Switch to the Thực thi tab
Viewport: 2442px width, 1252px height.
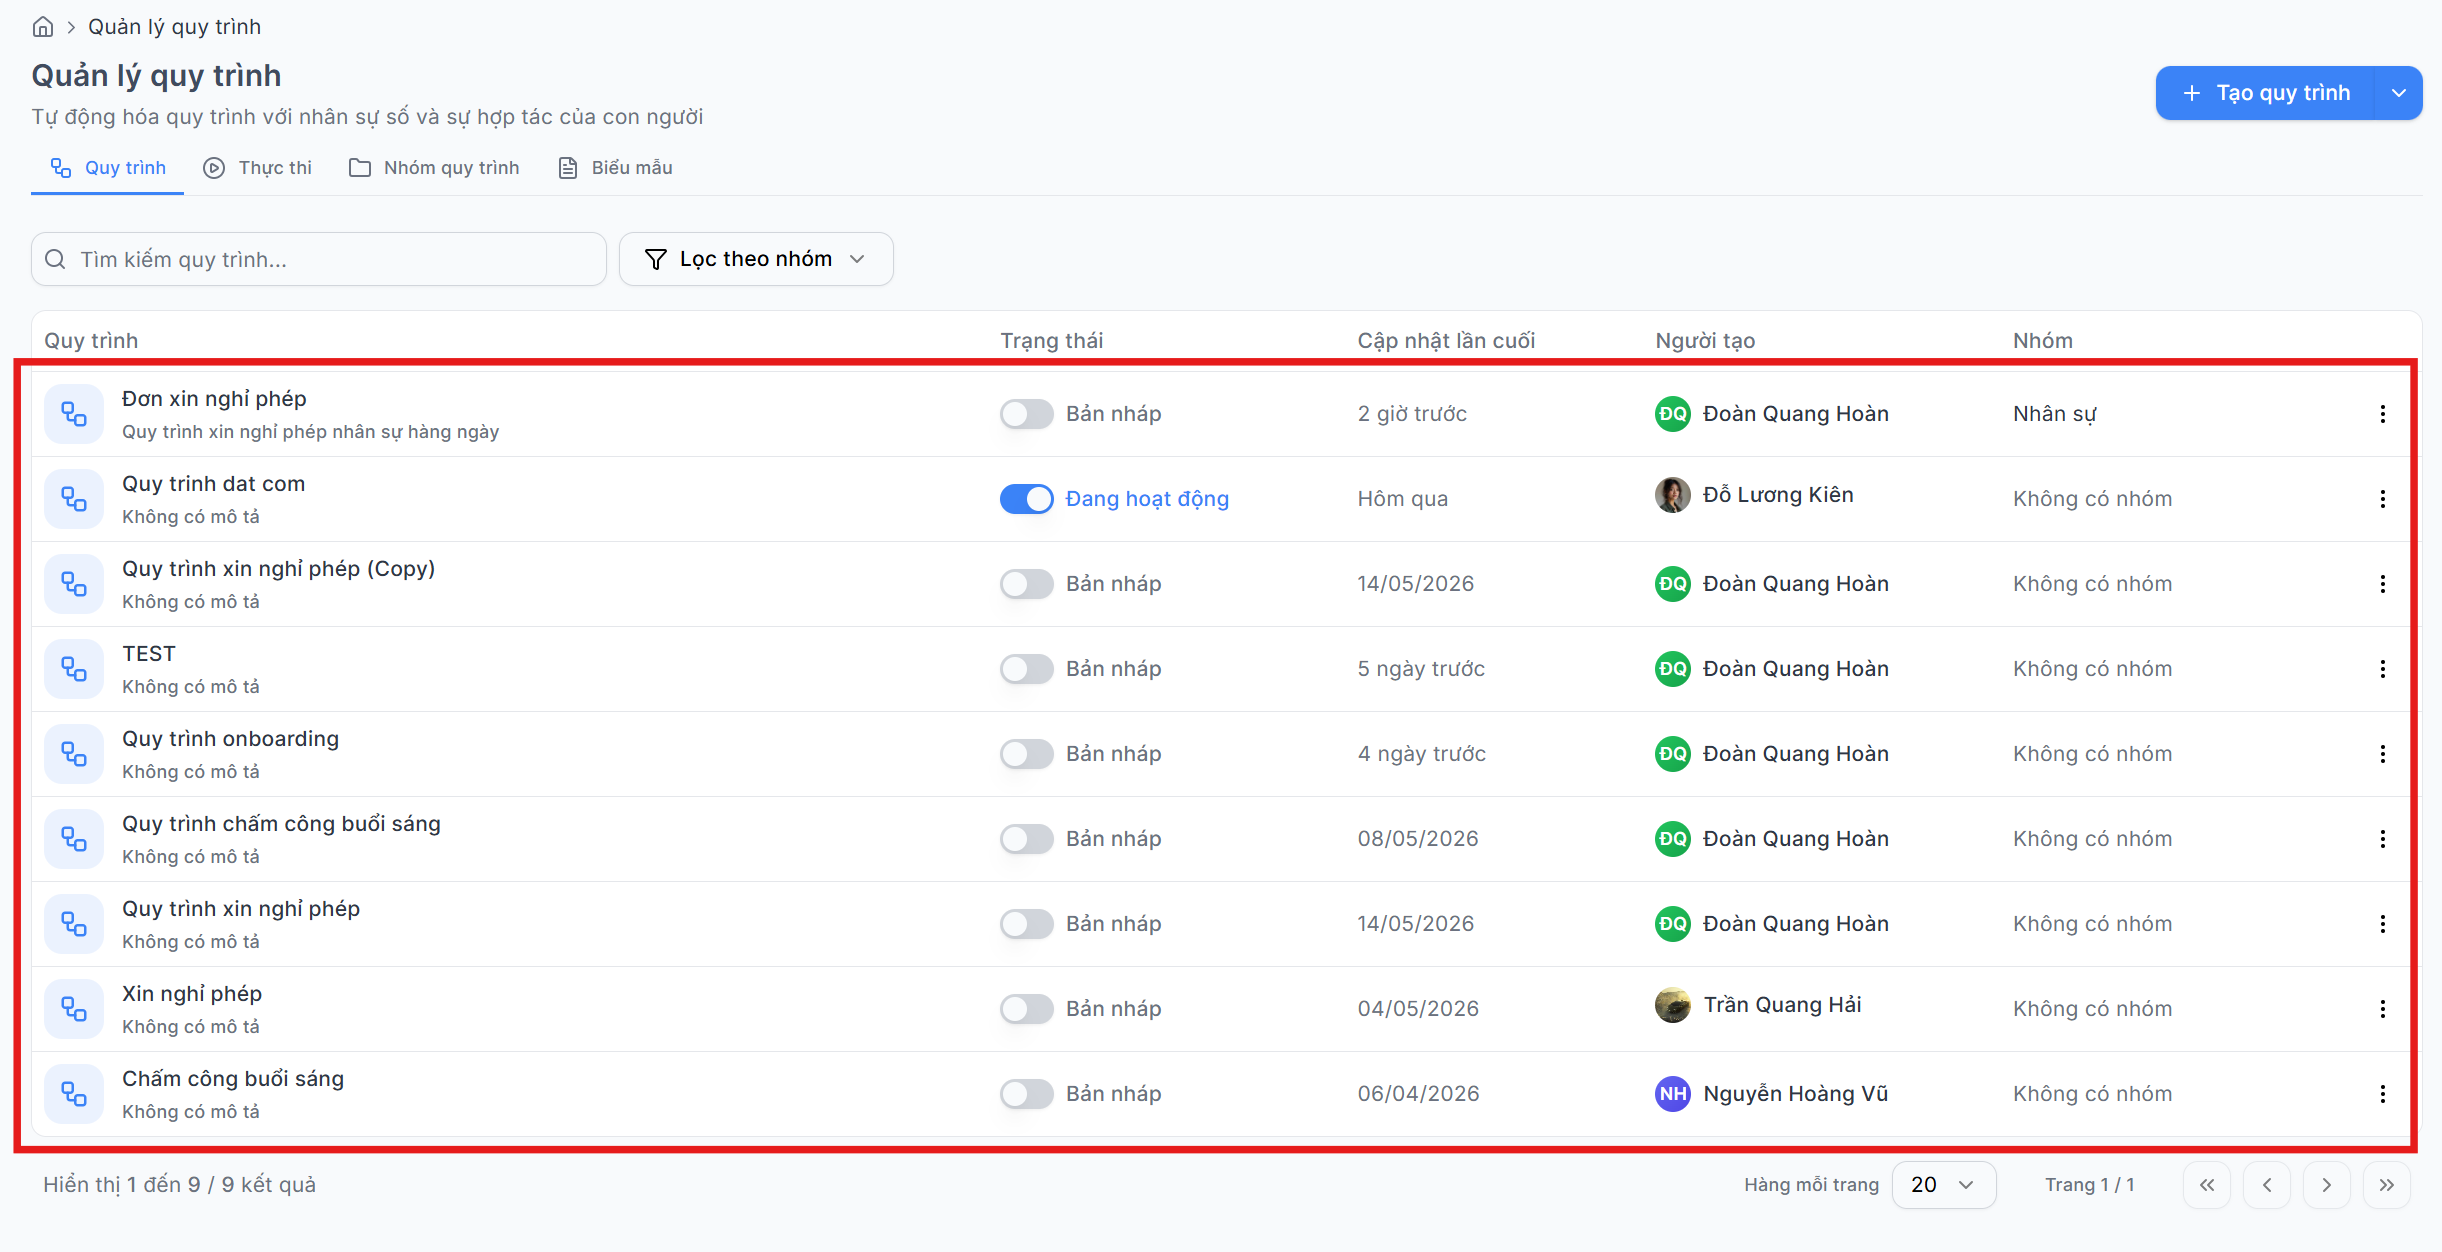pyautogui.click(x=258, y=168)
